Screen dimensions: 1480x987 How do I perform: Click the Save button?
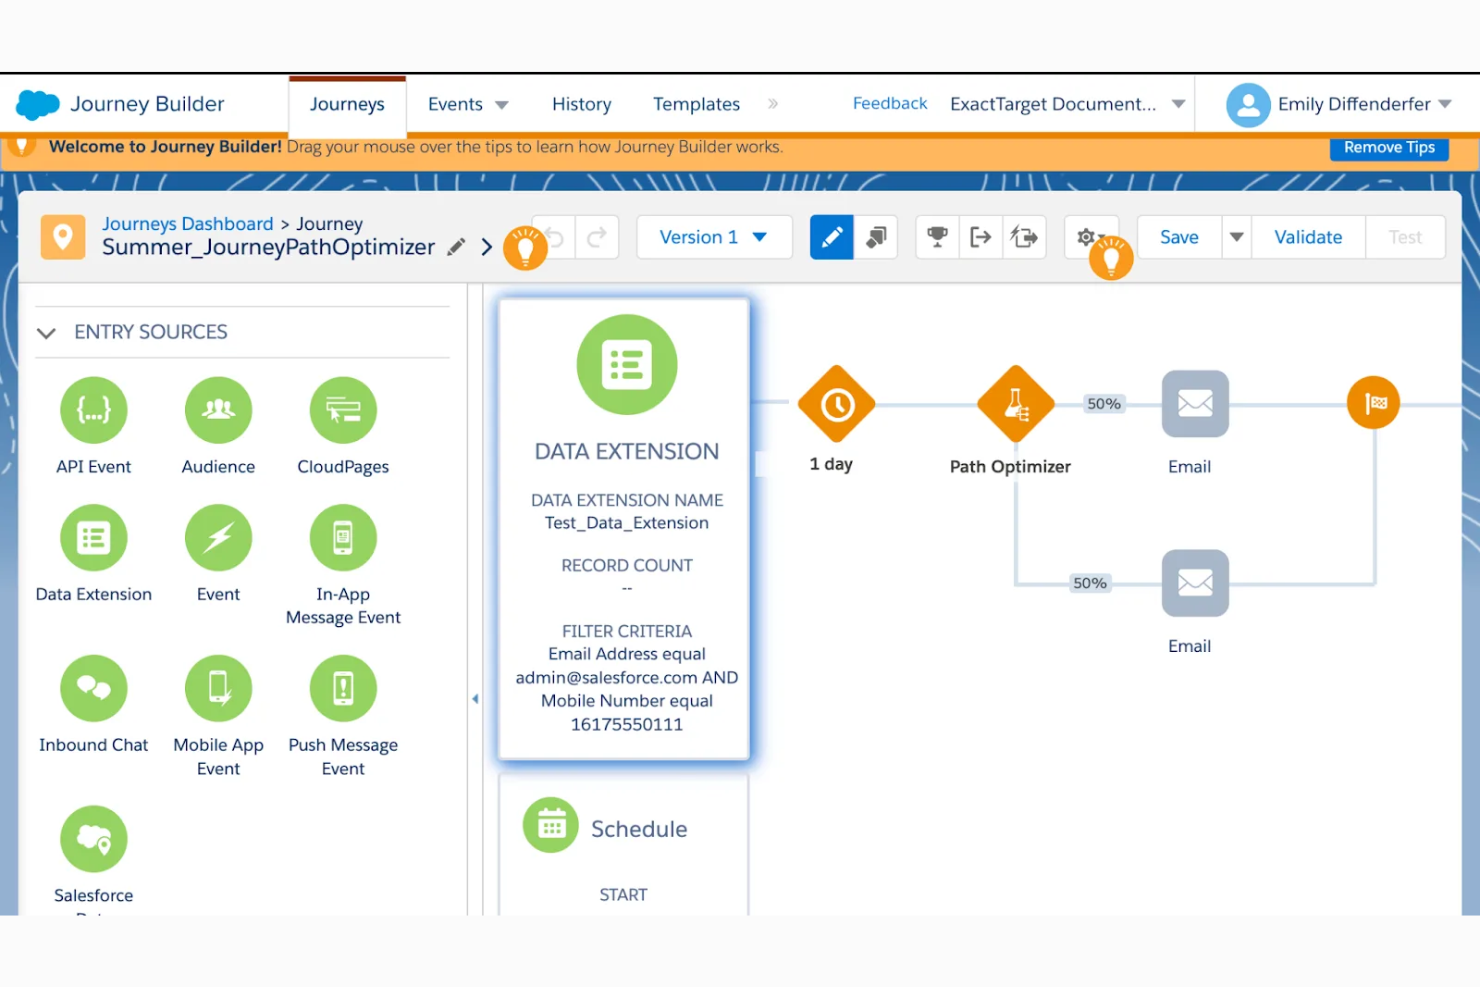coord(1180,238)
